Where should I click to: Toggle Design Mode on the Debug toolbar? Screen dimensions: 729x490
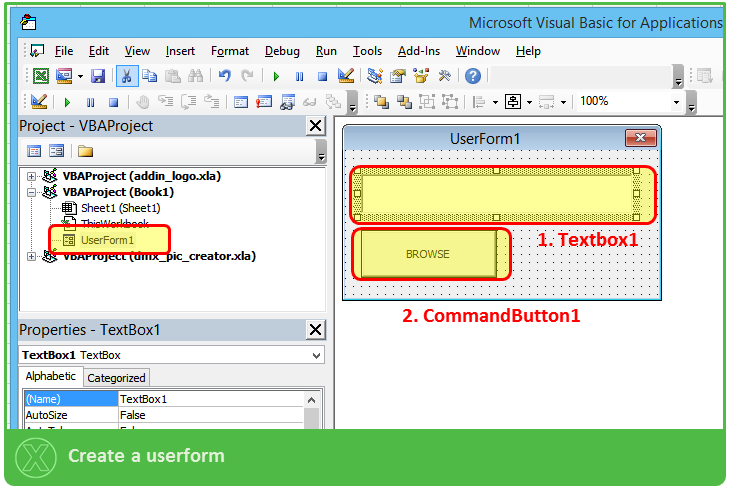(38, 101)
